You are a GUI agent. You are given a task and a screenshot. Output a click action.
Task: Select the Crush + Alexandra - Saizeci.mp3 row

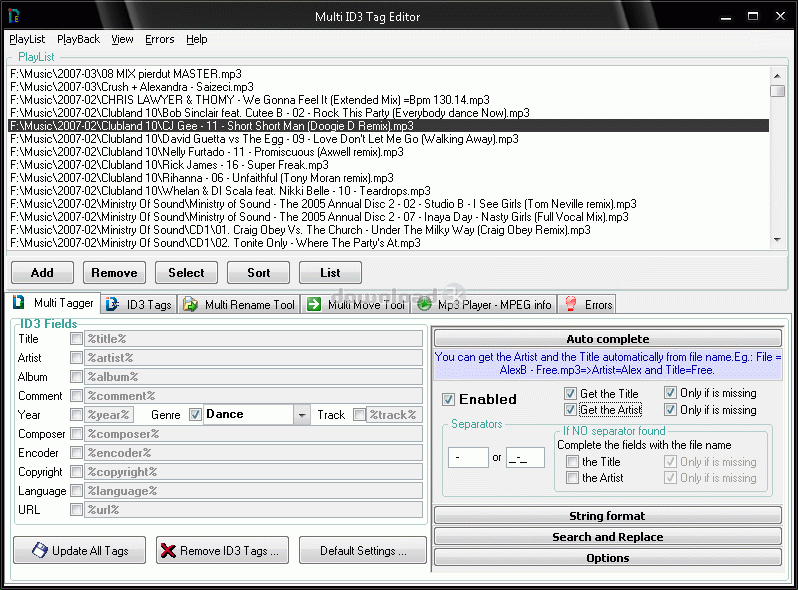[388, 87]
